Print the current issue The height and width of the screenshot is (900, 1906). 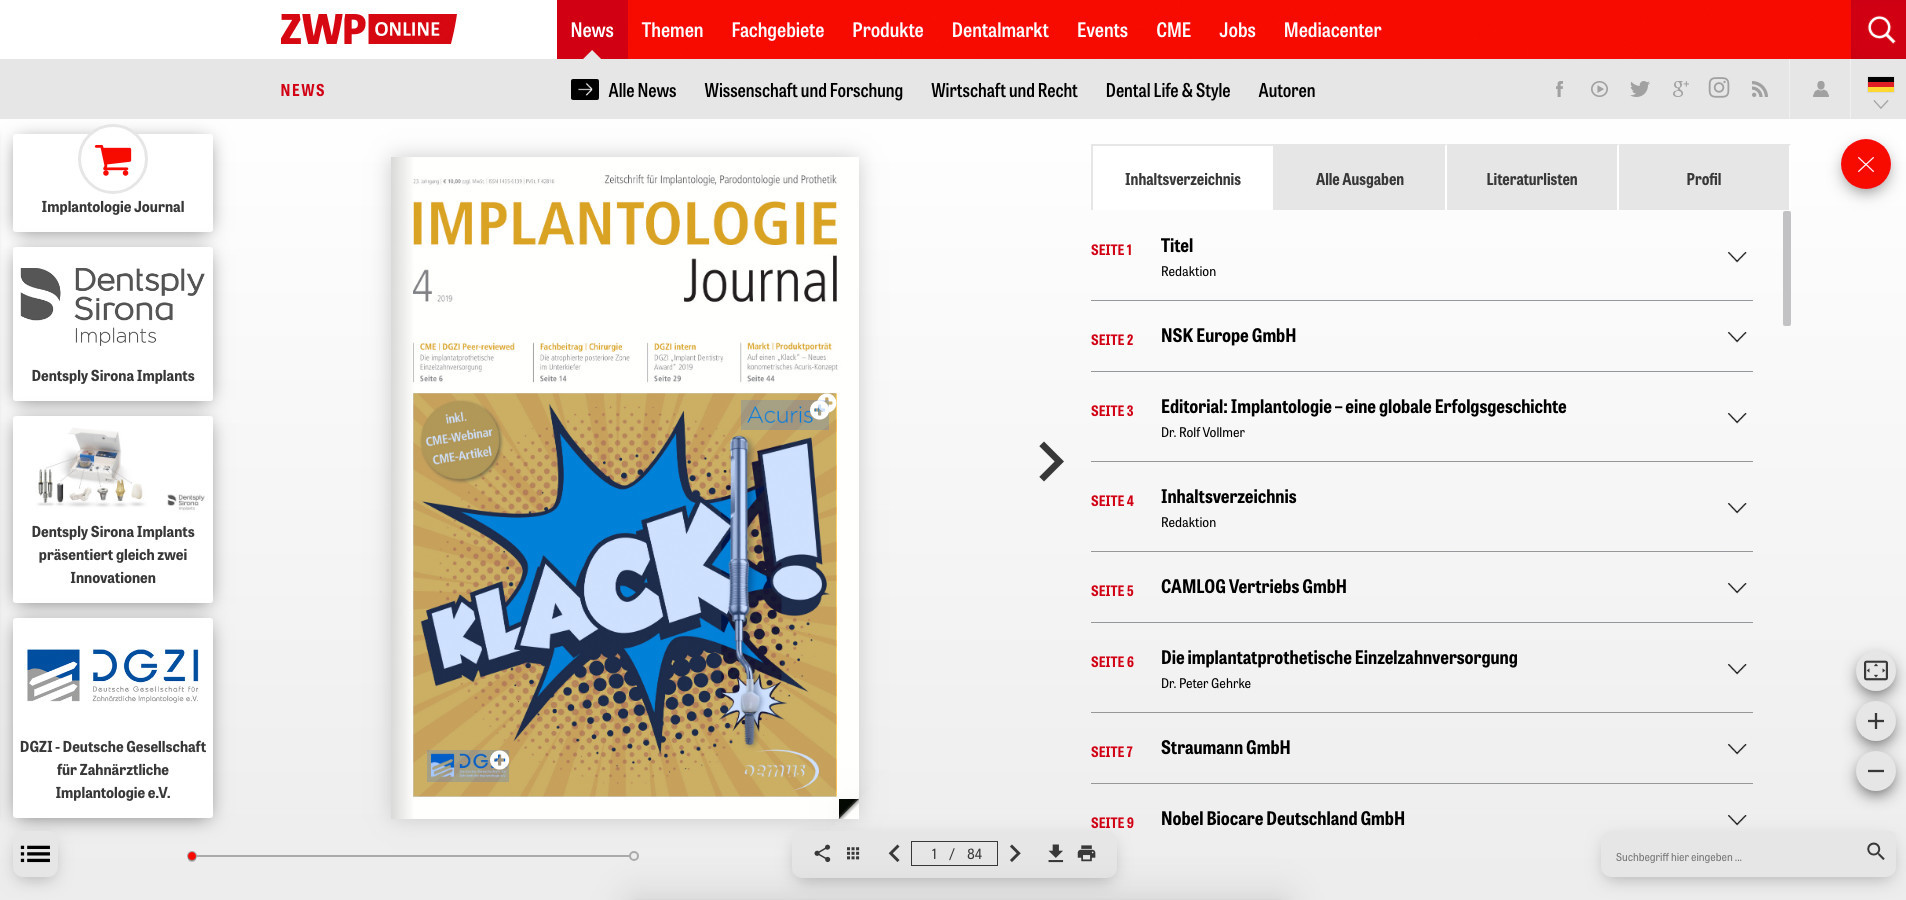(1087, 853)
